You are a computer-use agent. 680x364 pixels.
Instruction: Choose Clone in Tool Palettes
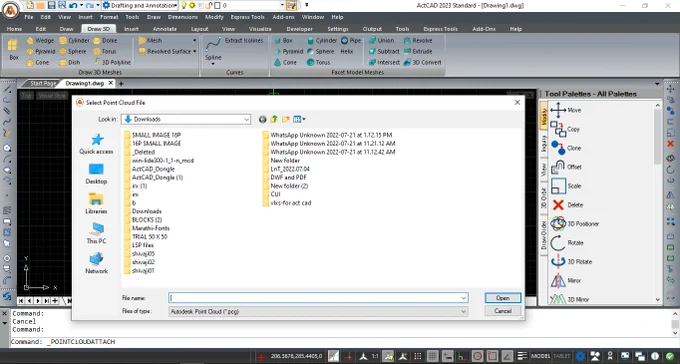click(x=566, y=148)
